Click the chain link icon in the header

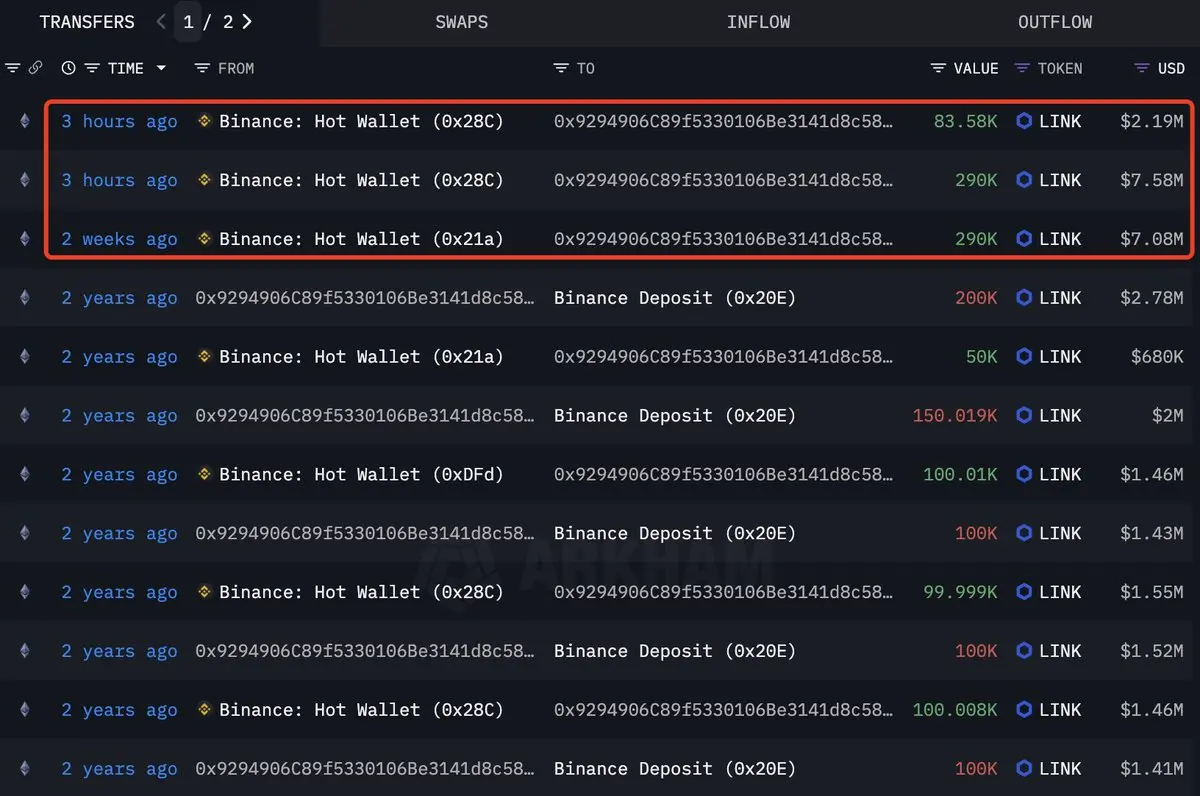click(35, 68)
